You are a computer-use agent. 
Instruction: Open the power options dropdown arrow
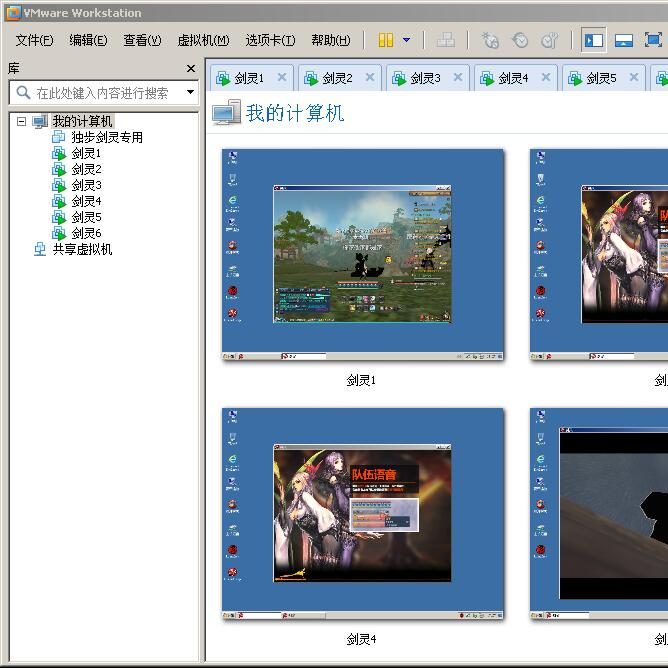point(406,40)
